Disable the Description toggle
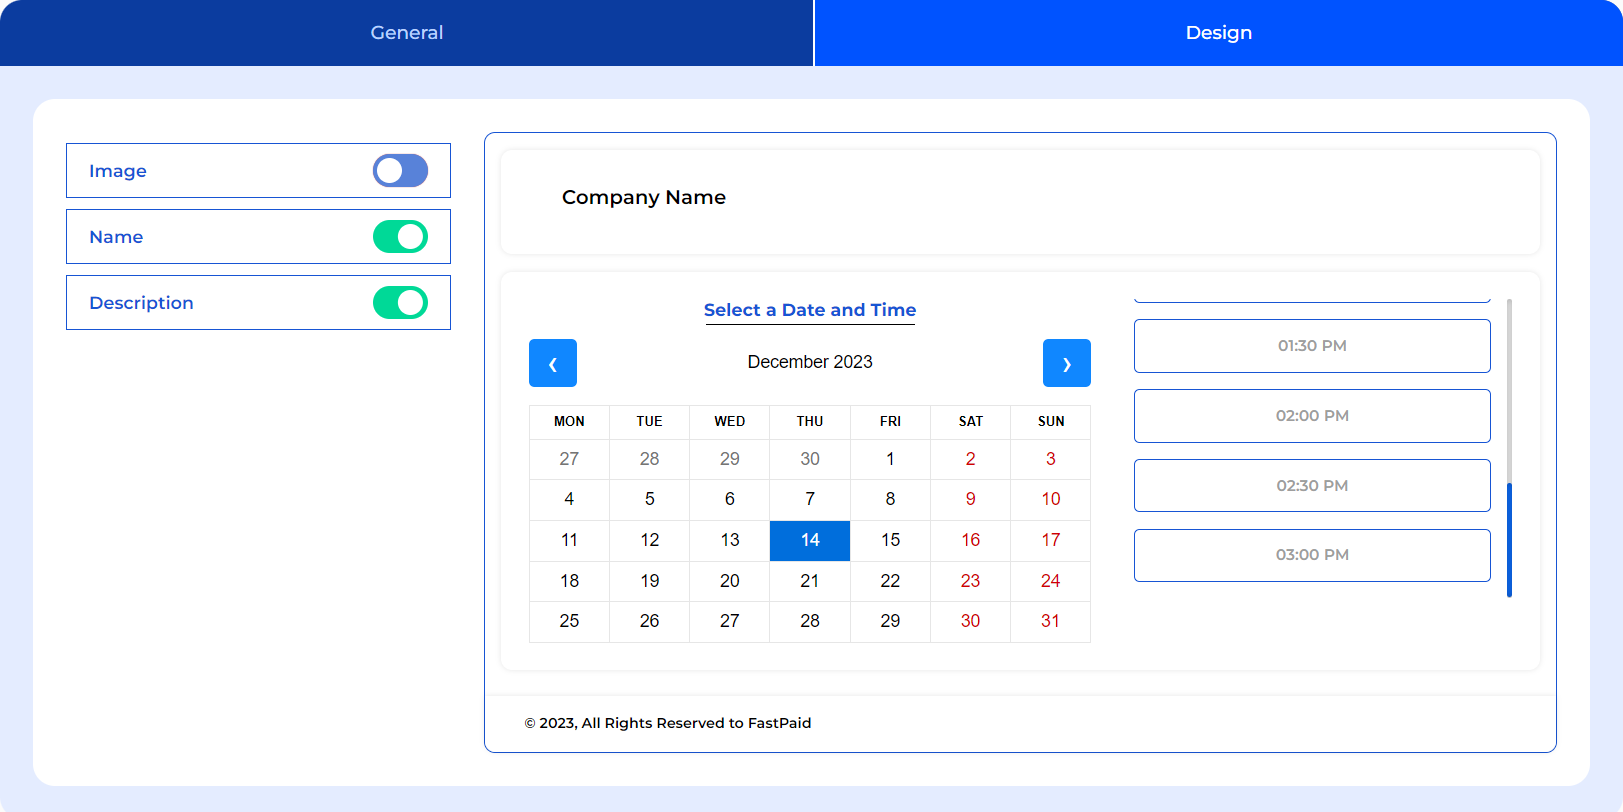 click(x=400, y=303)
